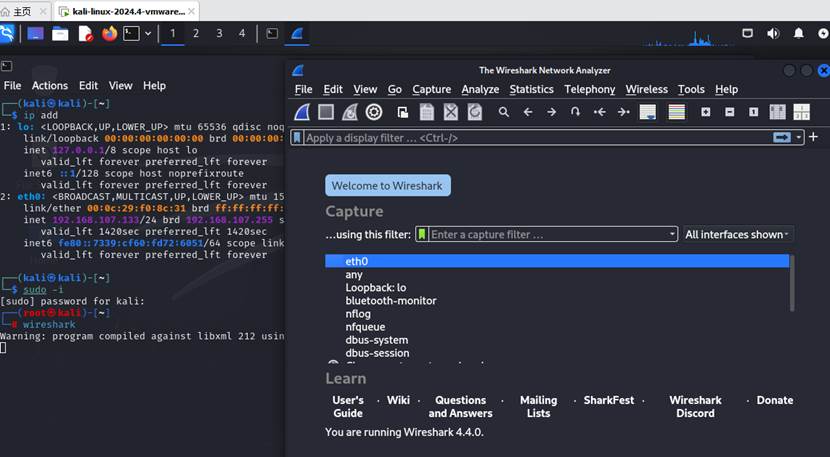Click the stop capture square icon

326,112
